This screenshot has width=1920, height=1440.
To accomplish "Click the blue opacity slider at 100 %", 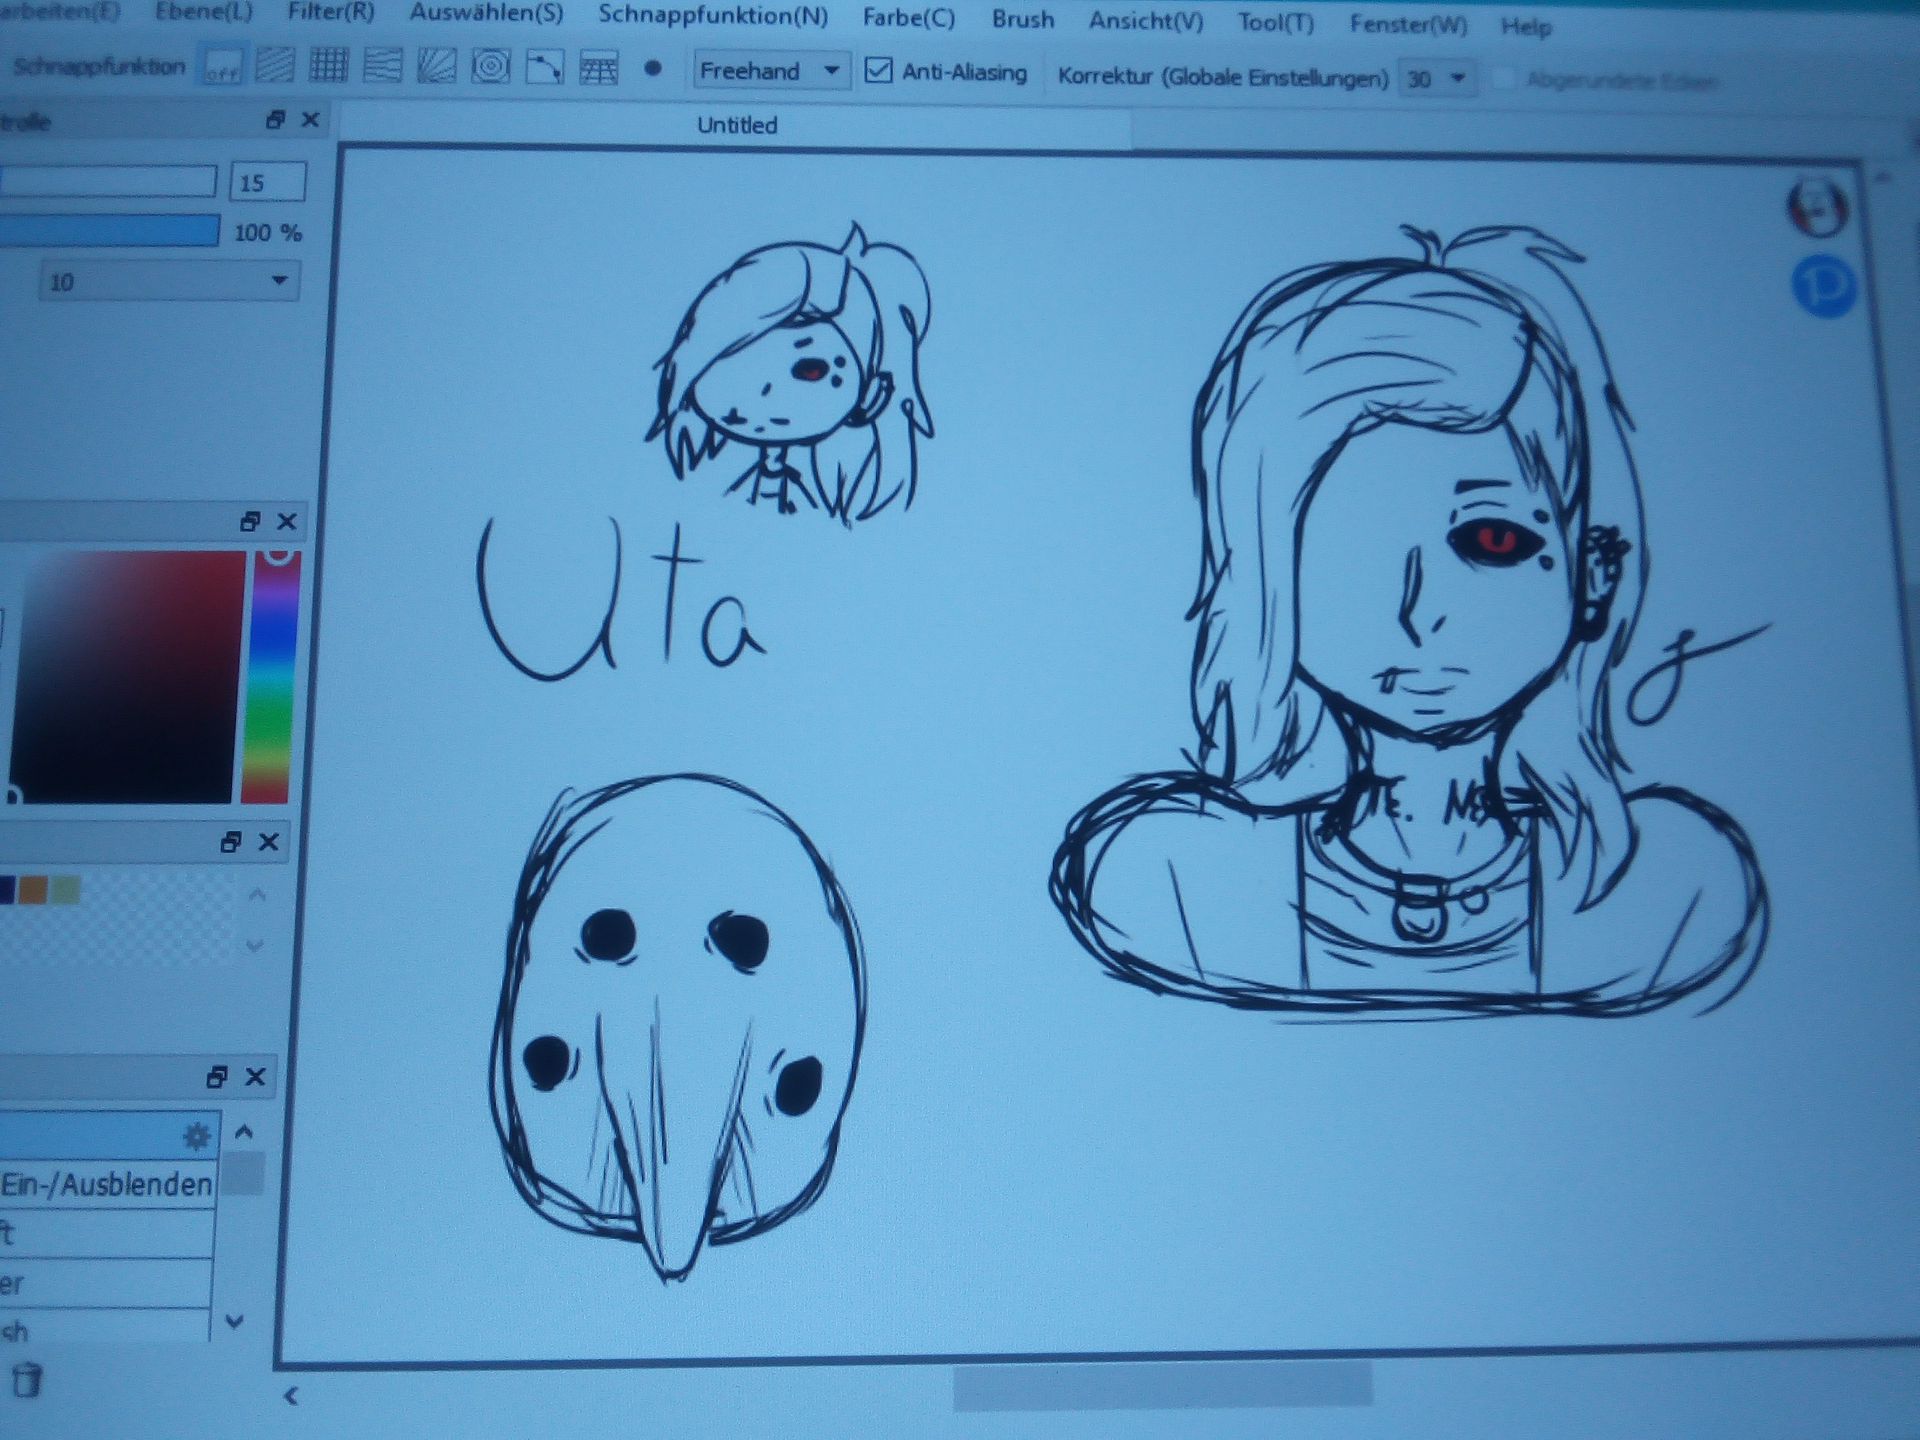I will (x=109, y=231).
